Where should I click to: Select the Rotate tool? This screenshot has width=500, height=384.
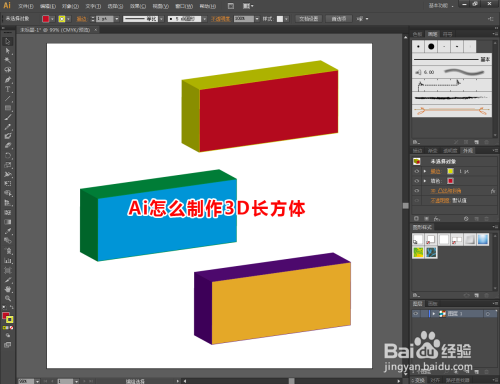(8, 155)
